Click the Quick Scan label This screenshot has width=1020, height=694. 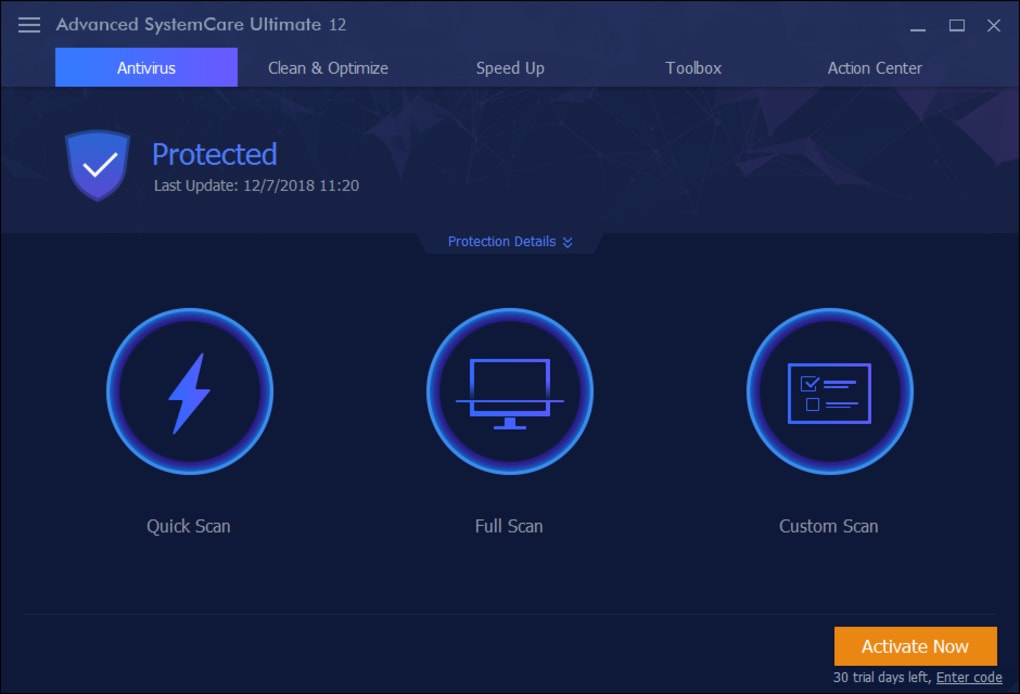click(x=189, y=526)
